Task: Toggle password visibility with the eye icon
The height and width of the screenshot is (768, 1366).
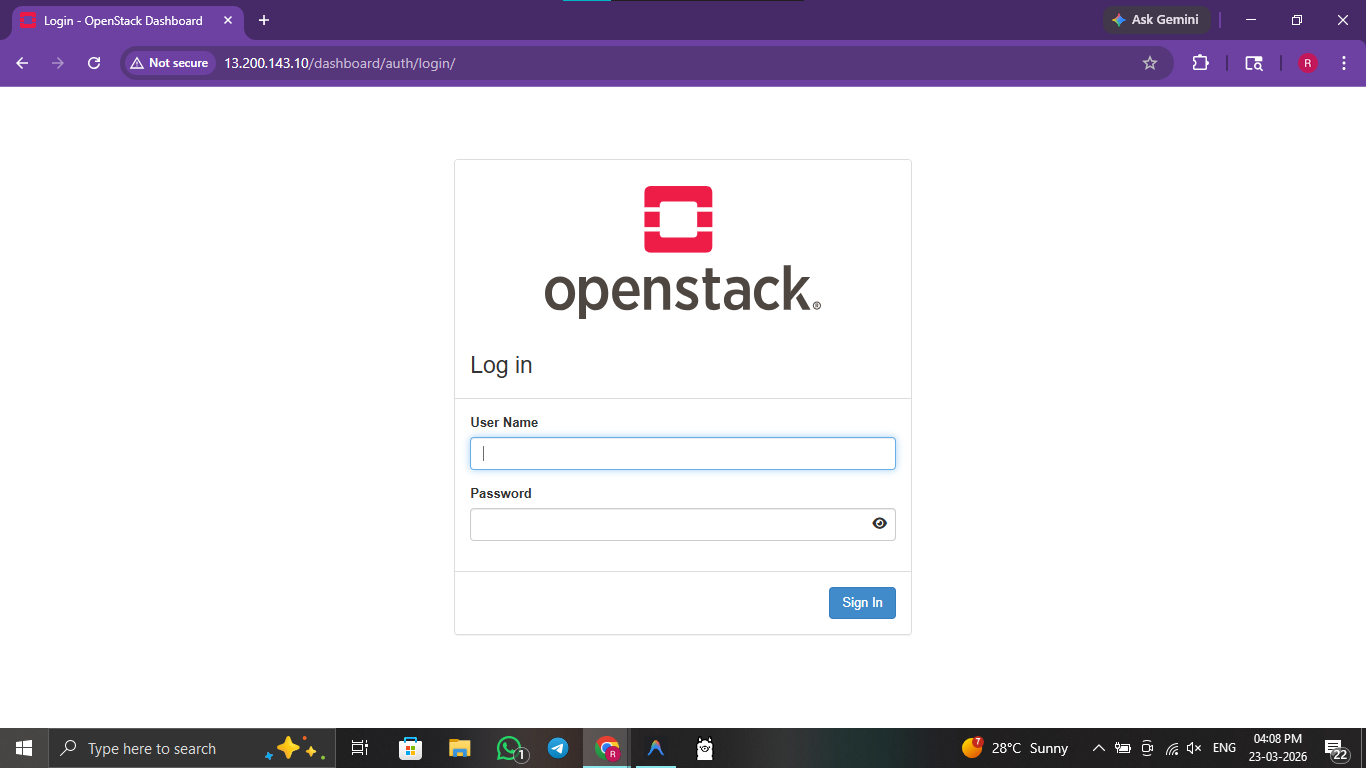Action: [879, 523]
